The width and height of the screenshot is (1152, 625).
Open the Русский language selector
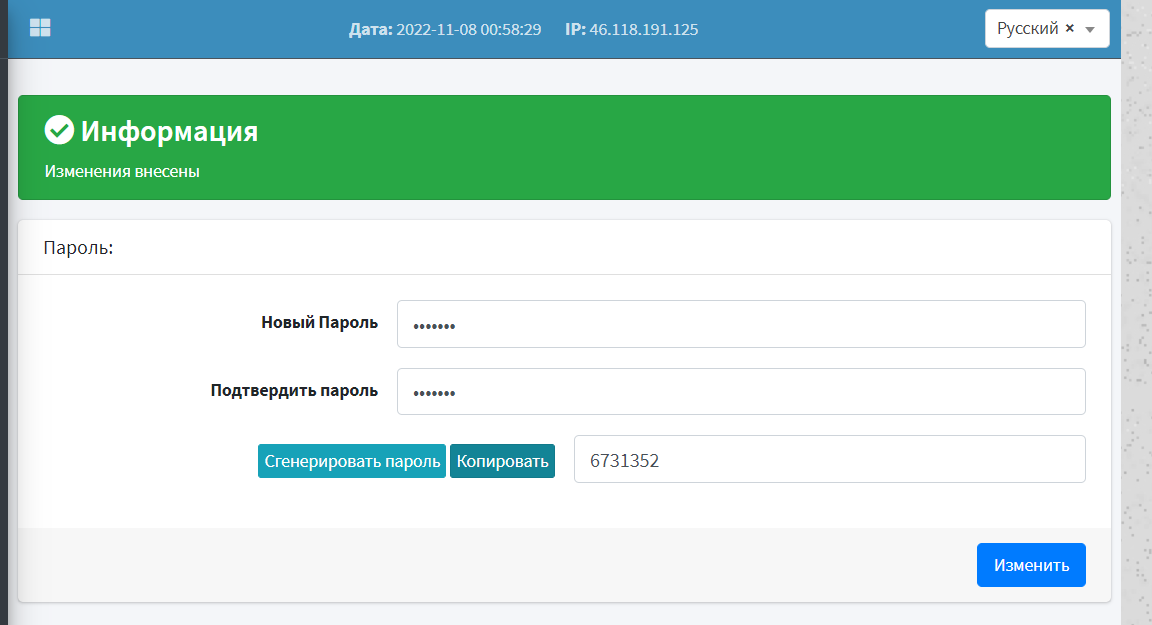(x=1028, y=29)
